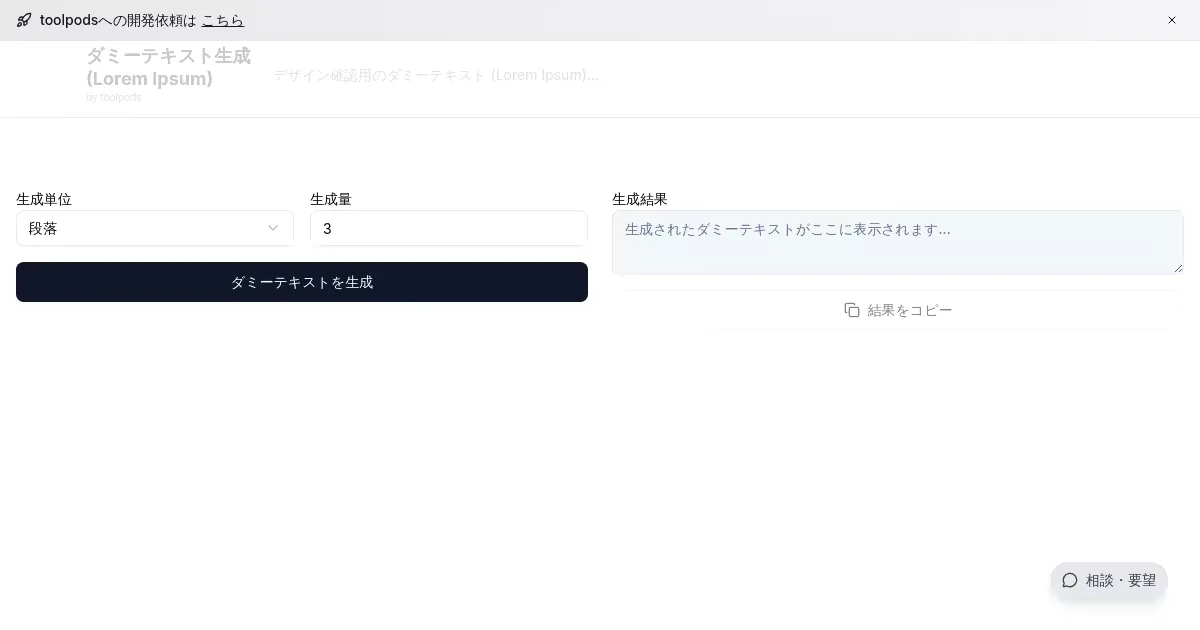Expand unit selector via its chevron arrow

tap(273, 228)
